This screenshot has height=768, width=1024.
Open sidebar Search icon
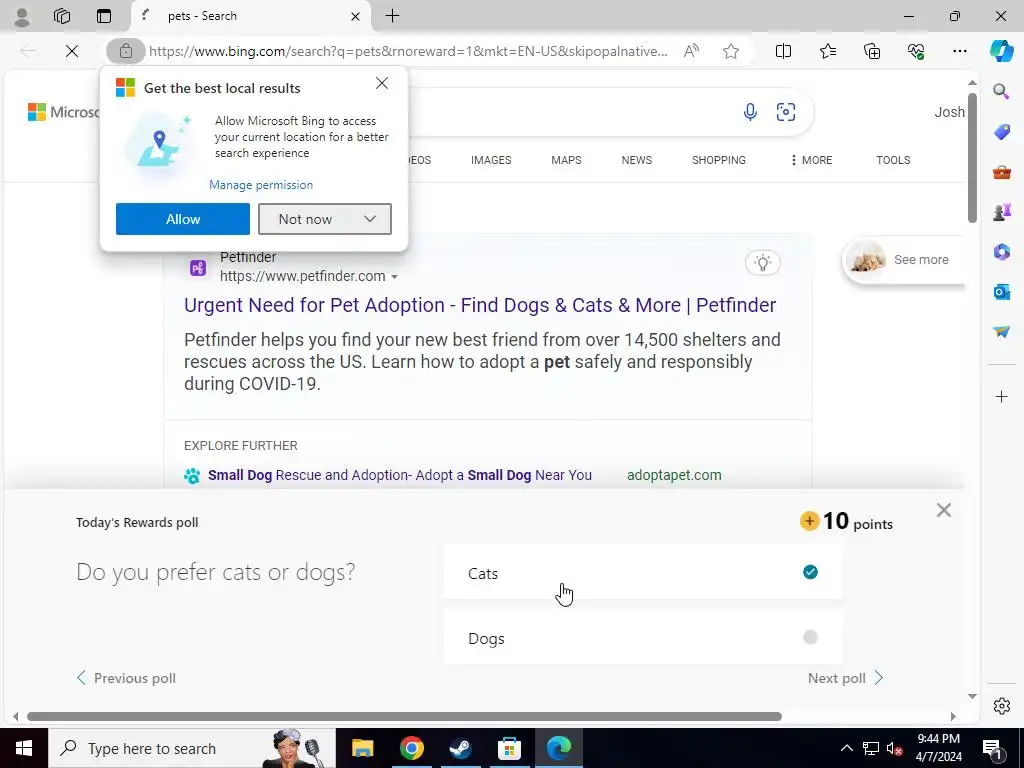1001,91
